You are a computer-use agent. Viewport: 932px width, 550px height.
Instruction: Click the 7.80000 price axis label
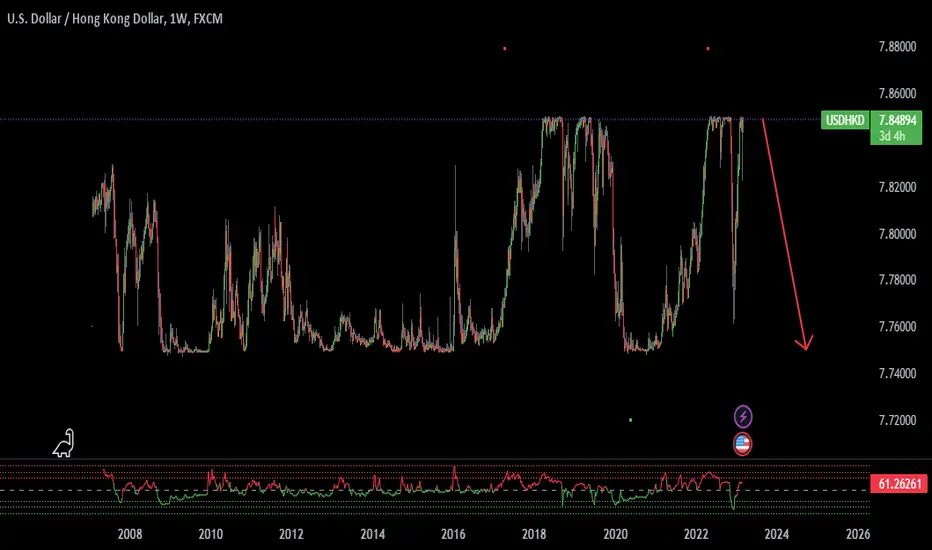coord(897,234)
